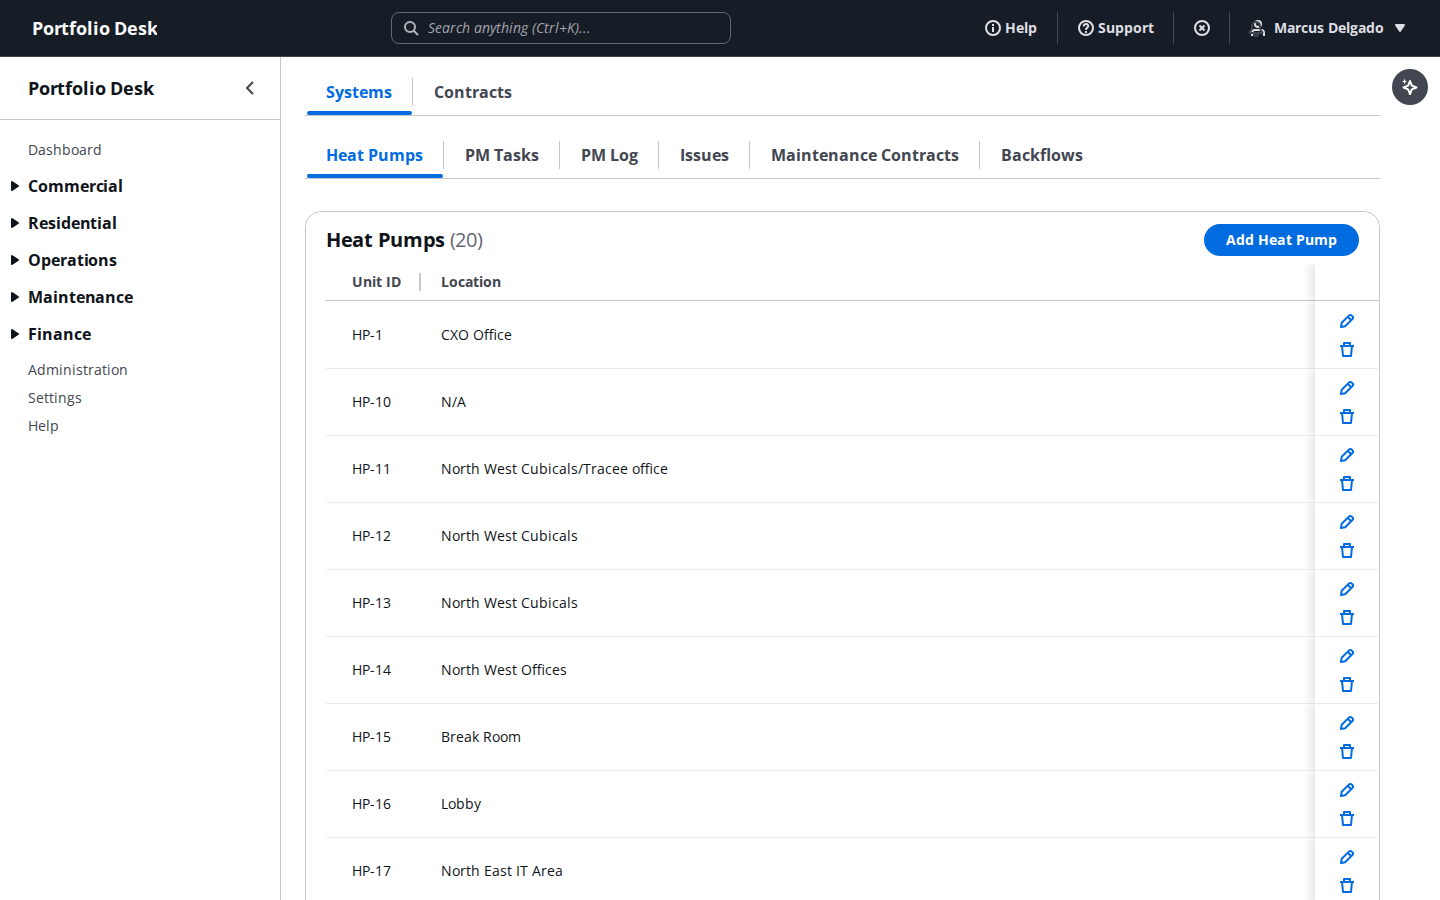Edit heat pump HP-10 with pencil icon
The width and height of the screenshot is (1440, 900).
1347,388
